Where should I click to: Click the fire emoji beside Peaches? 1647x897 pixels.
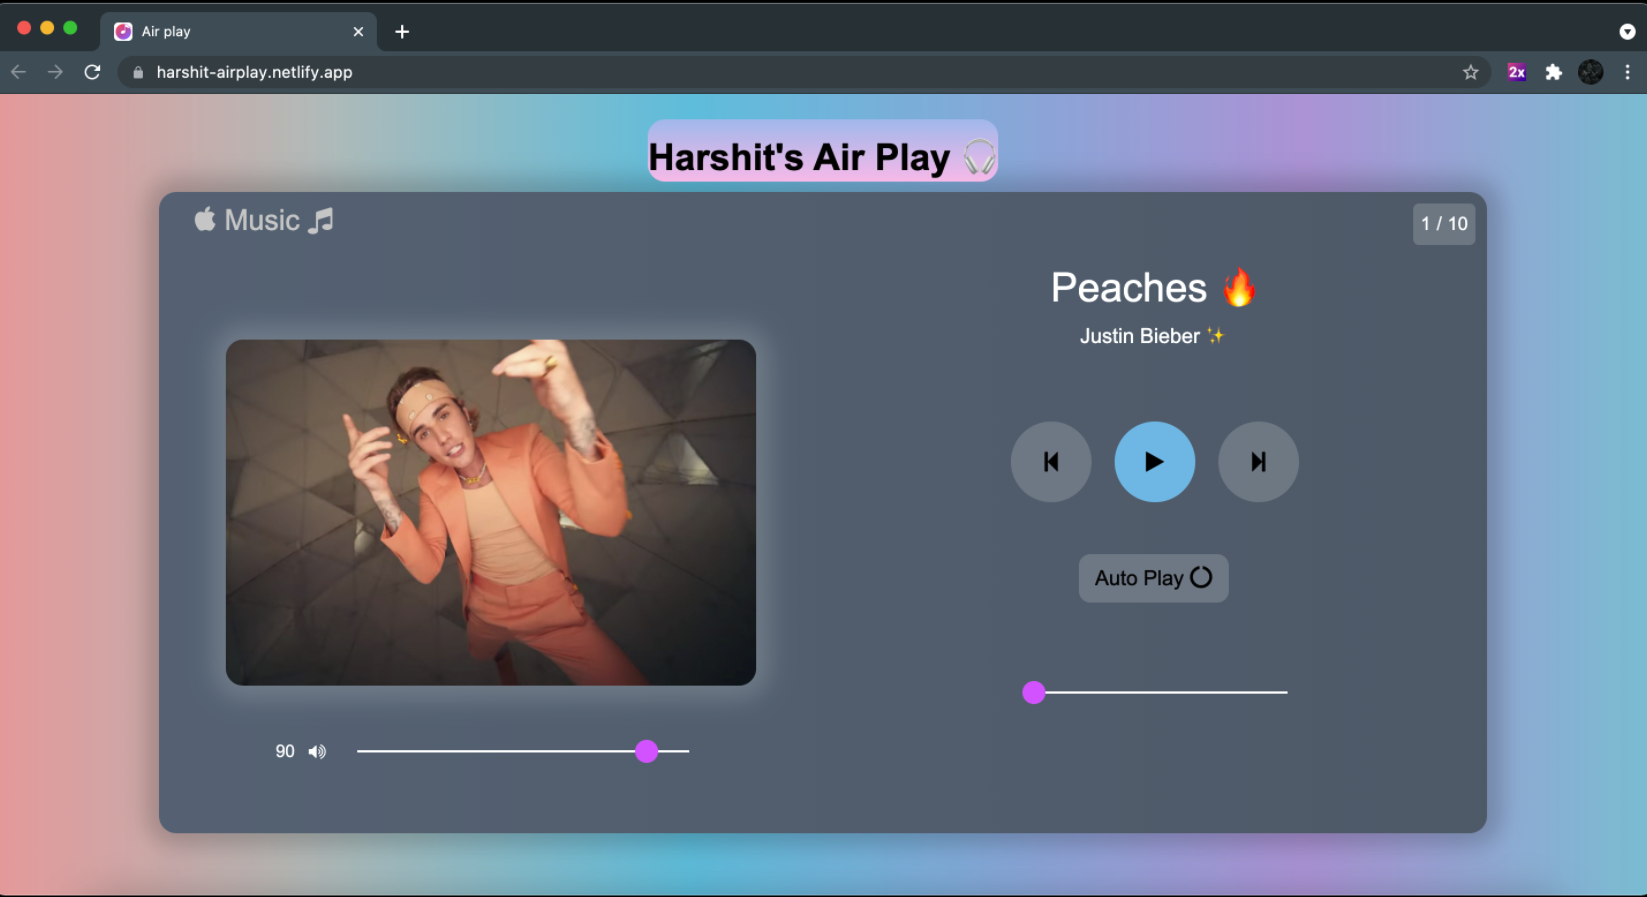[1239, 287]
